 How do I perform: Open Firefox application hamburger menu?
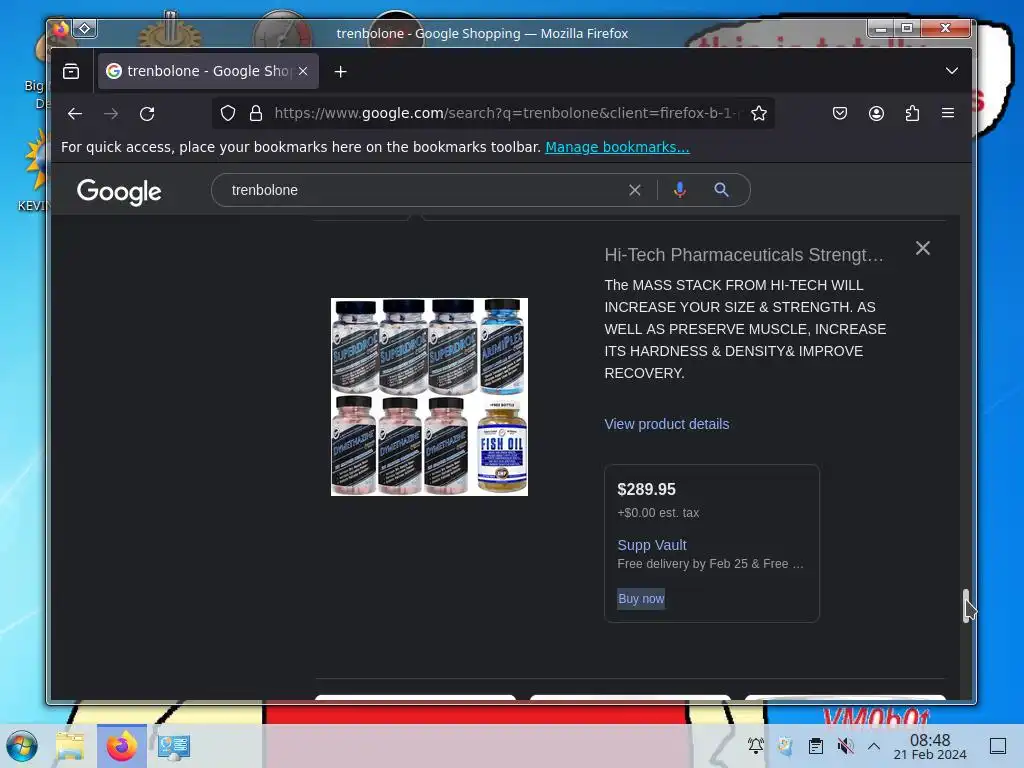click(x=948, y=114)
